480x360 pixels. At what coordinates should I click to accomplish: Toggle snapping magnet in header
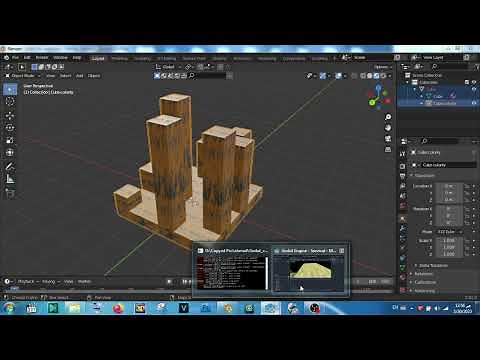click(x=200, y=67)
